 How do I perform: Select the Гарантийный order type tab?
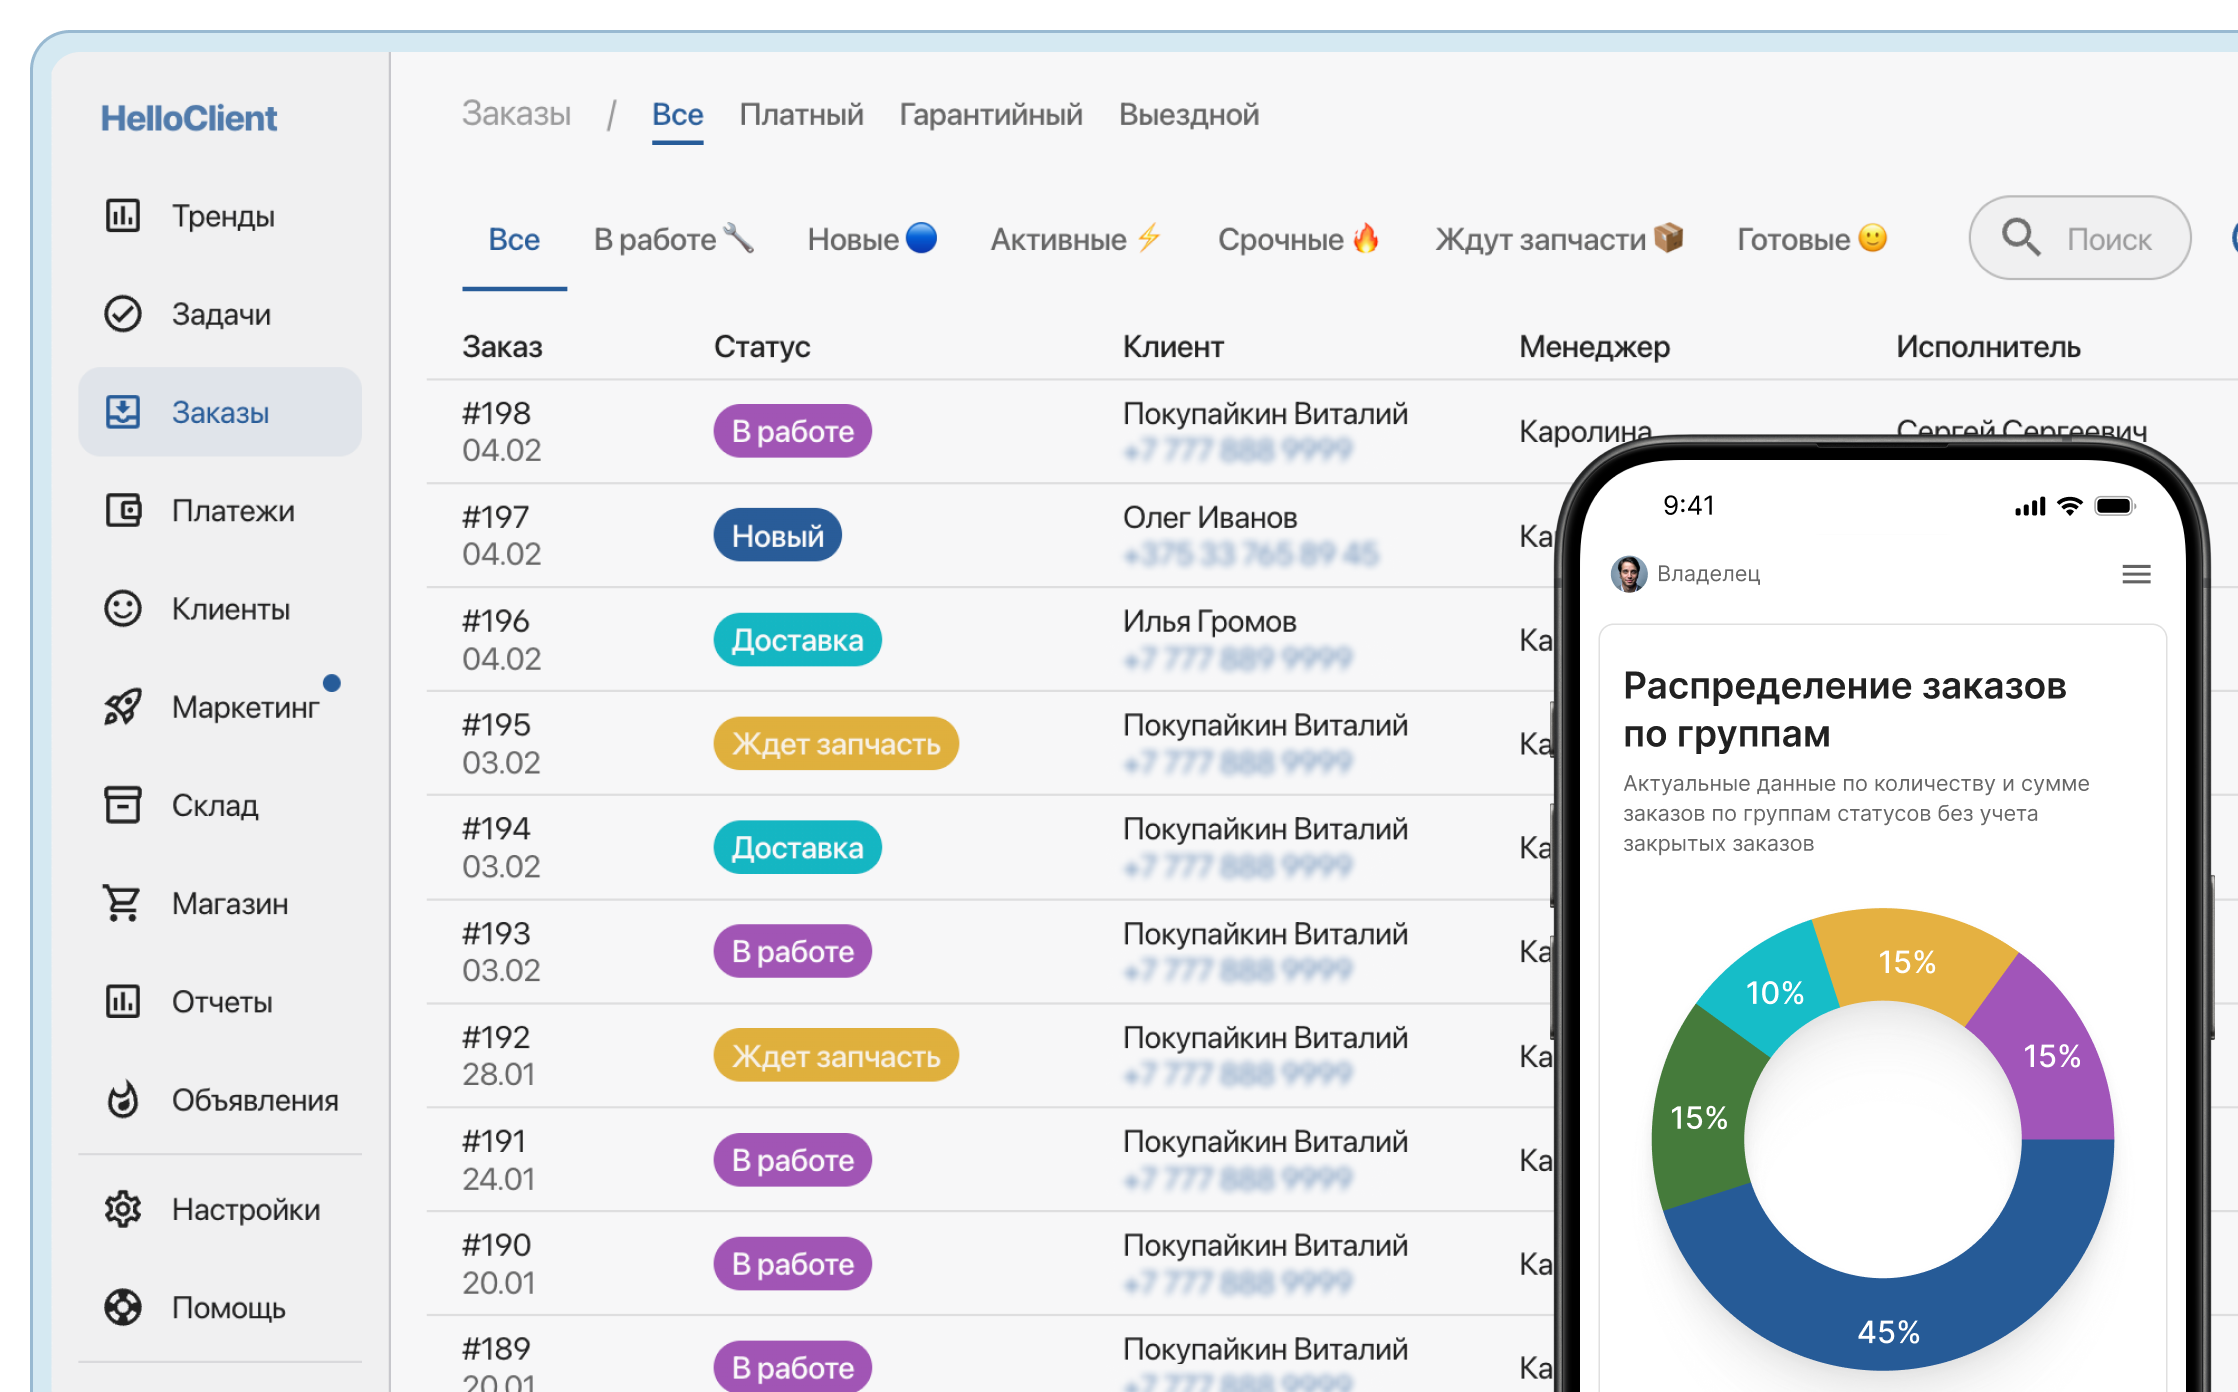(990, 115)
